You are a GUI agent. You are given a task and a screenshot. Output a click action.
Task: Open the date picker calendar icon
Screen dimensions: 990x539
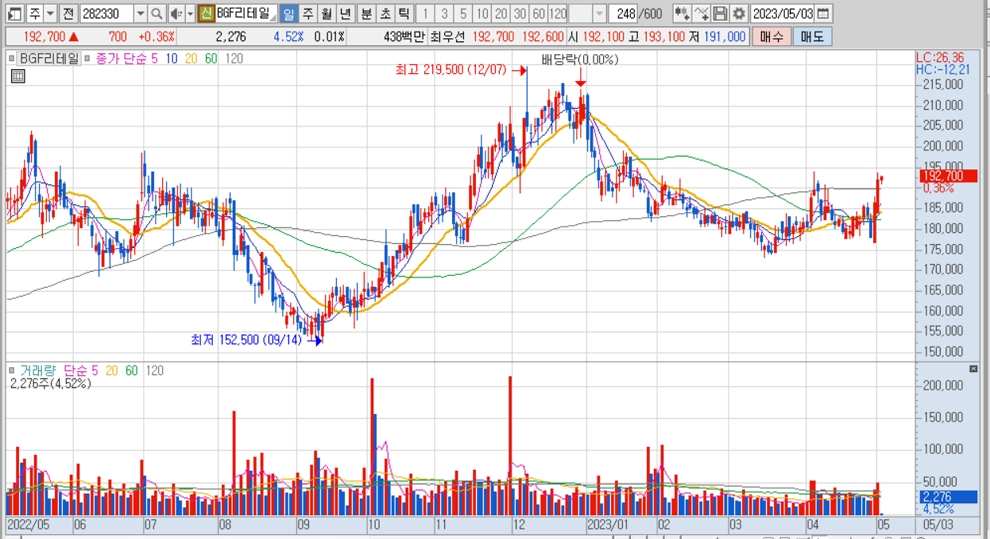pos(822,14)
